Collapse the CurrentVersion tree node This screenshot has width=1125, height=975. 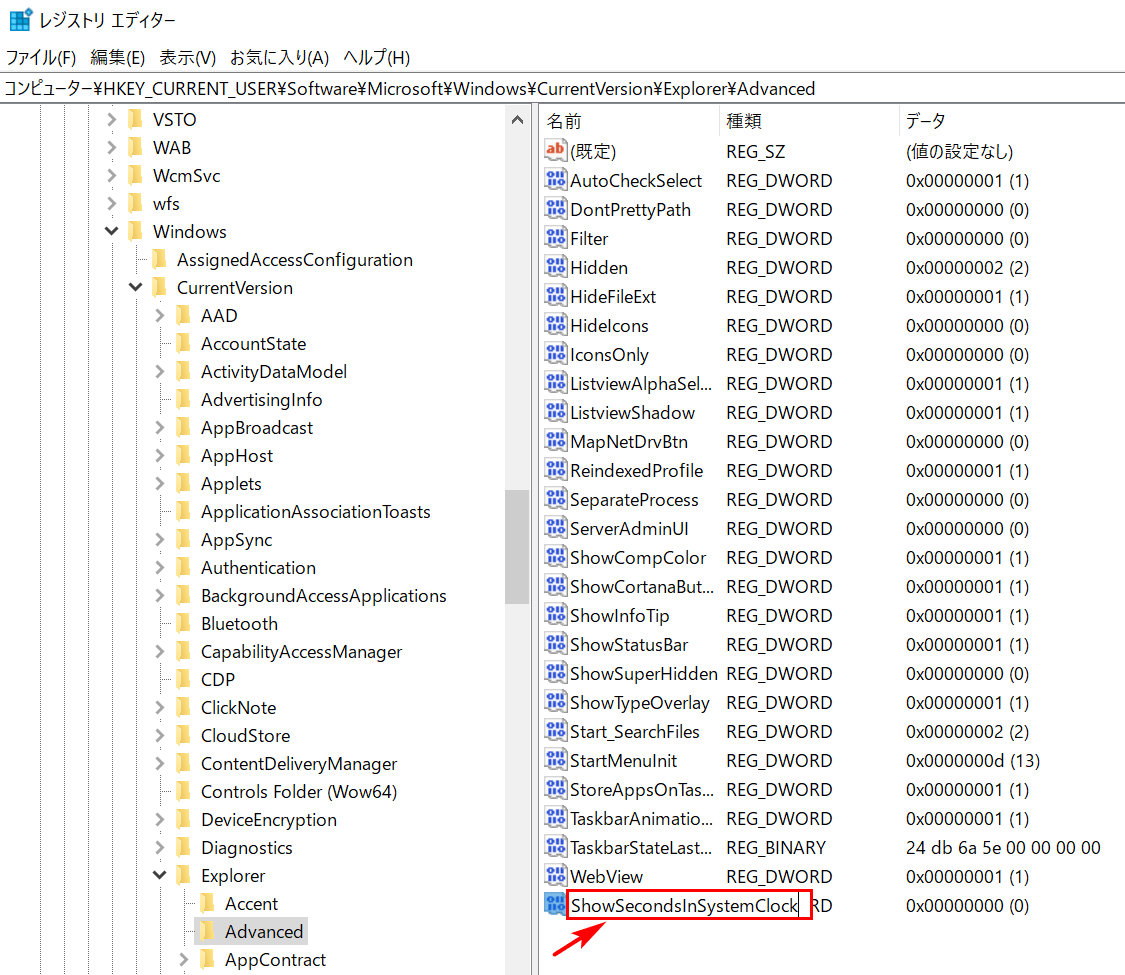coord(136,288)
